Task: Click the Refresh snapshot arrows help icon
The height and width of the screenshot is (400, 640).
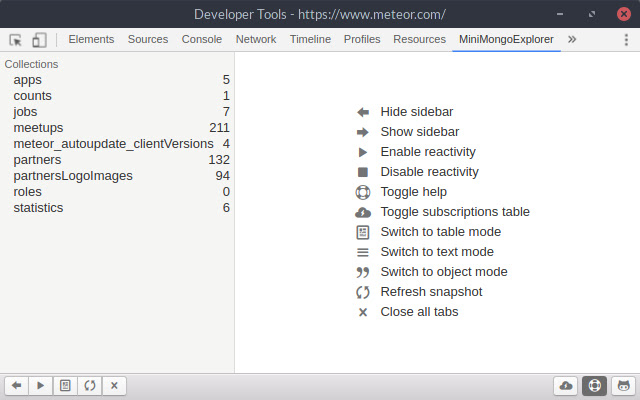Action: (363, 292)
